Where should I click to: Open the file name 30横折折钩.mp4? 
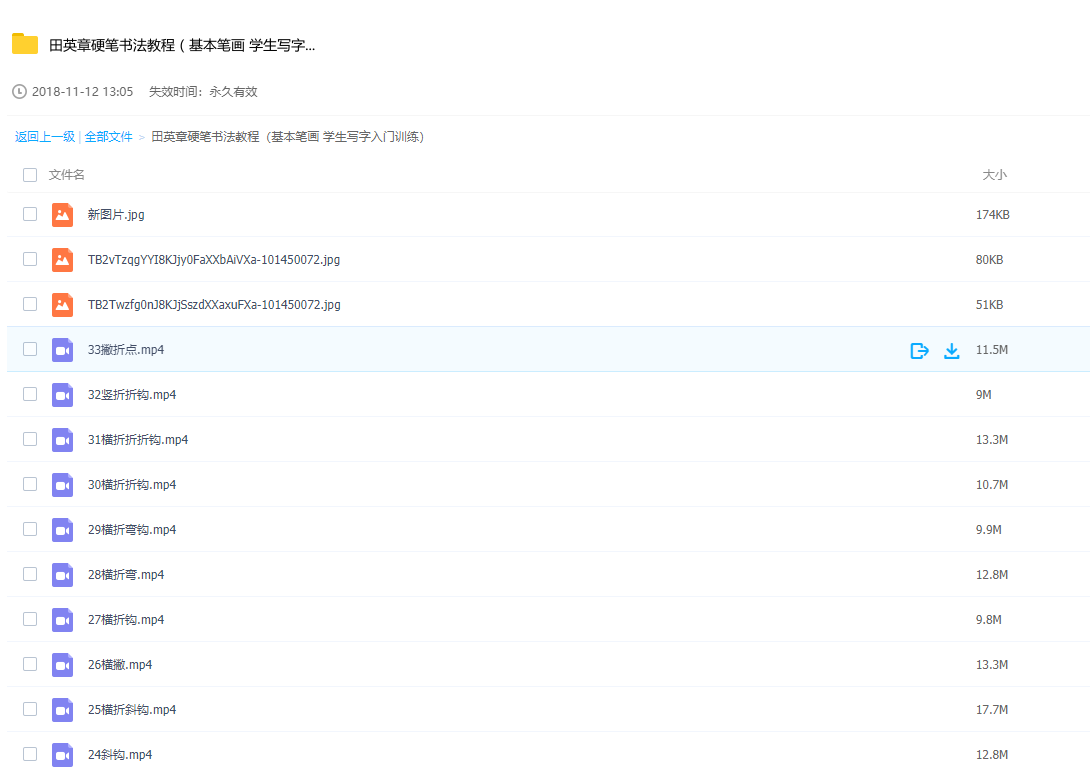click(x=132, y=484)
